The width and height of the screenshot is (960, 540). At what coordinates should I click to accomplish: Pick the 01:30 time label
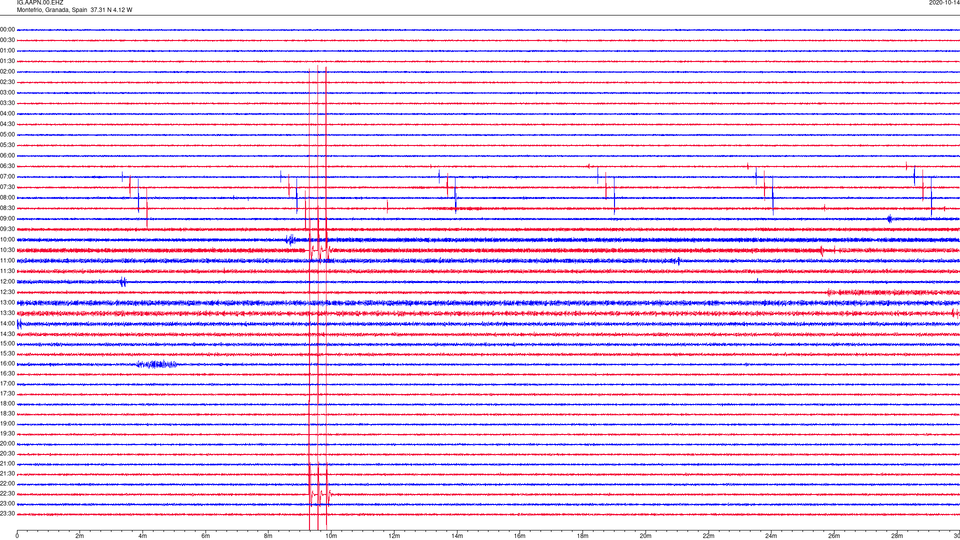tap(7, 61)
